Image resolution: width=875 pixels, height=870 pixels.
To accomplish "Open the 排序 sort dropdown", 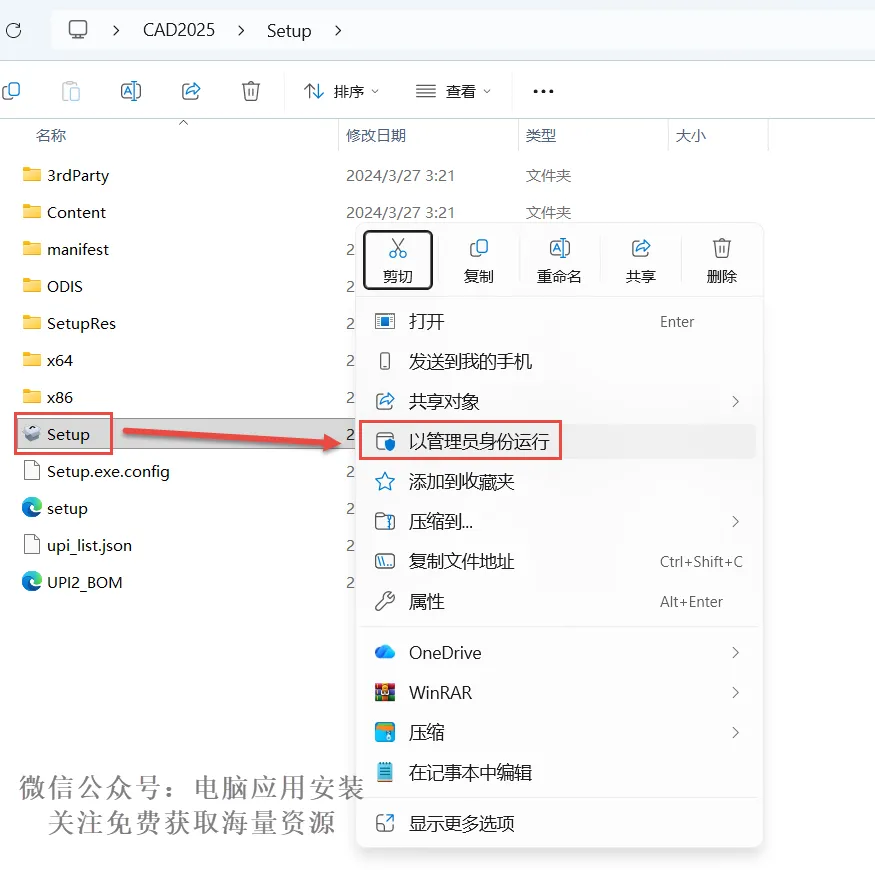I will click(342, 91).
